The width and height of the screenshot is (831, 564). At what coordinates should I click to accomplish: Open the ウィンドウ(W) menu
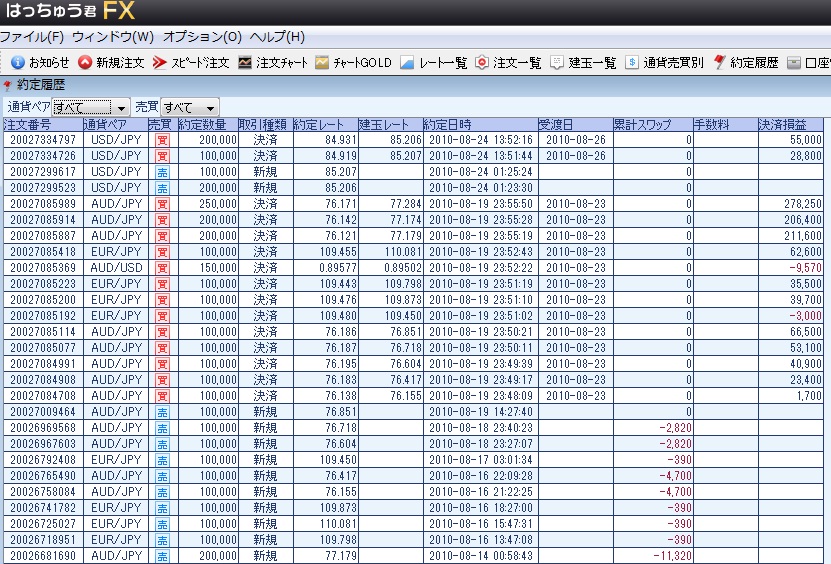tap(112, 37)
